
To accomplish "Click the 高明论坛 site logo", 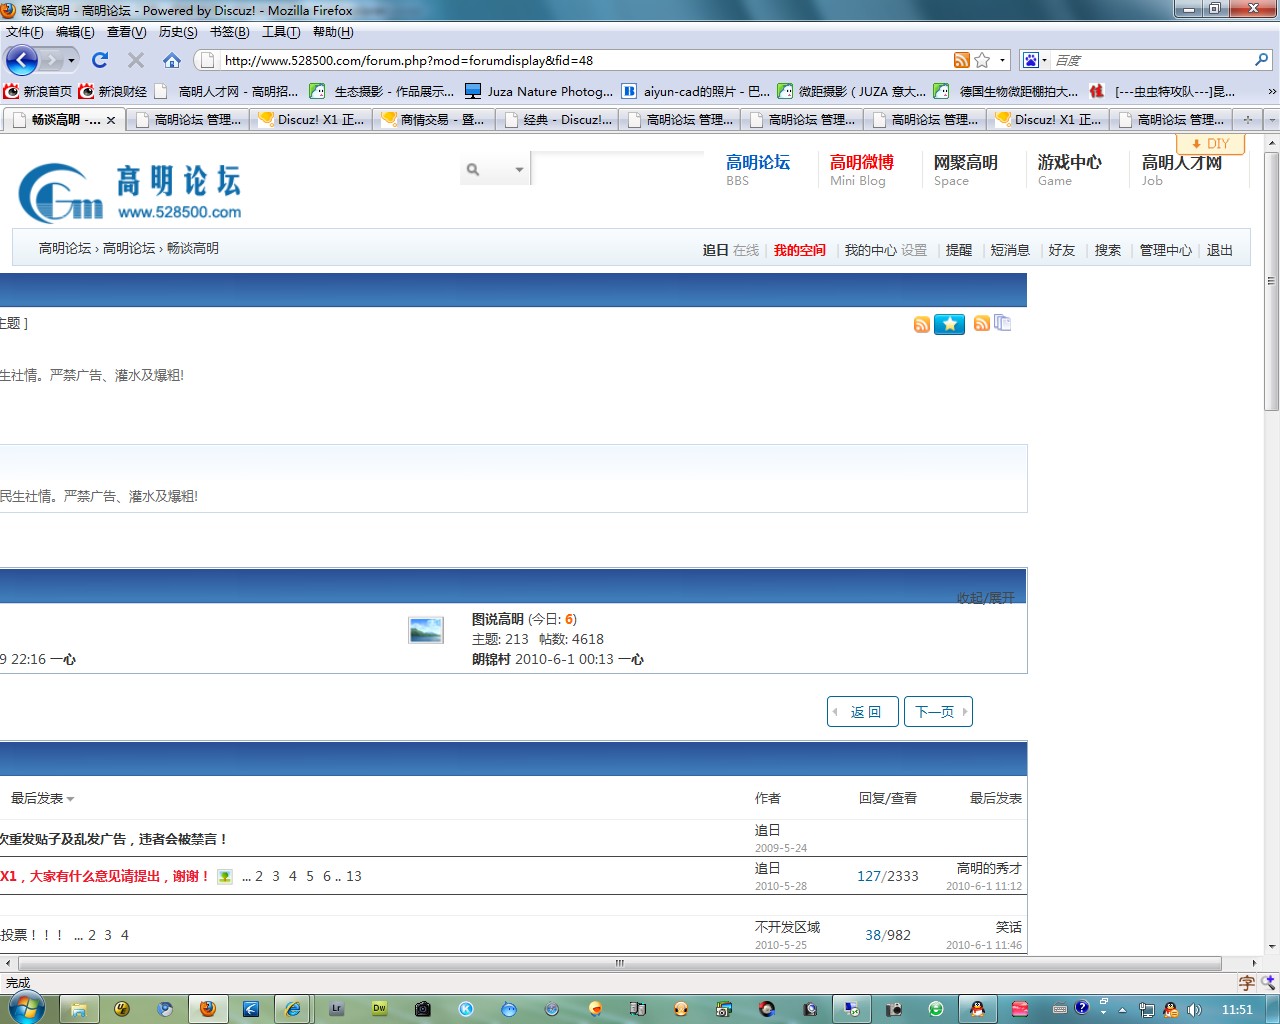I will click(130, 193).
